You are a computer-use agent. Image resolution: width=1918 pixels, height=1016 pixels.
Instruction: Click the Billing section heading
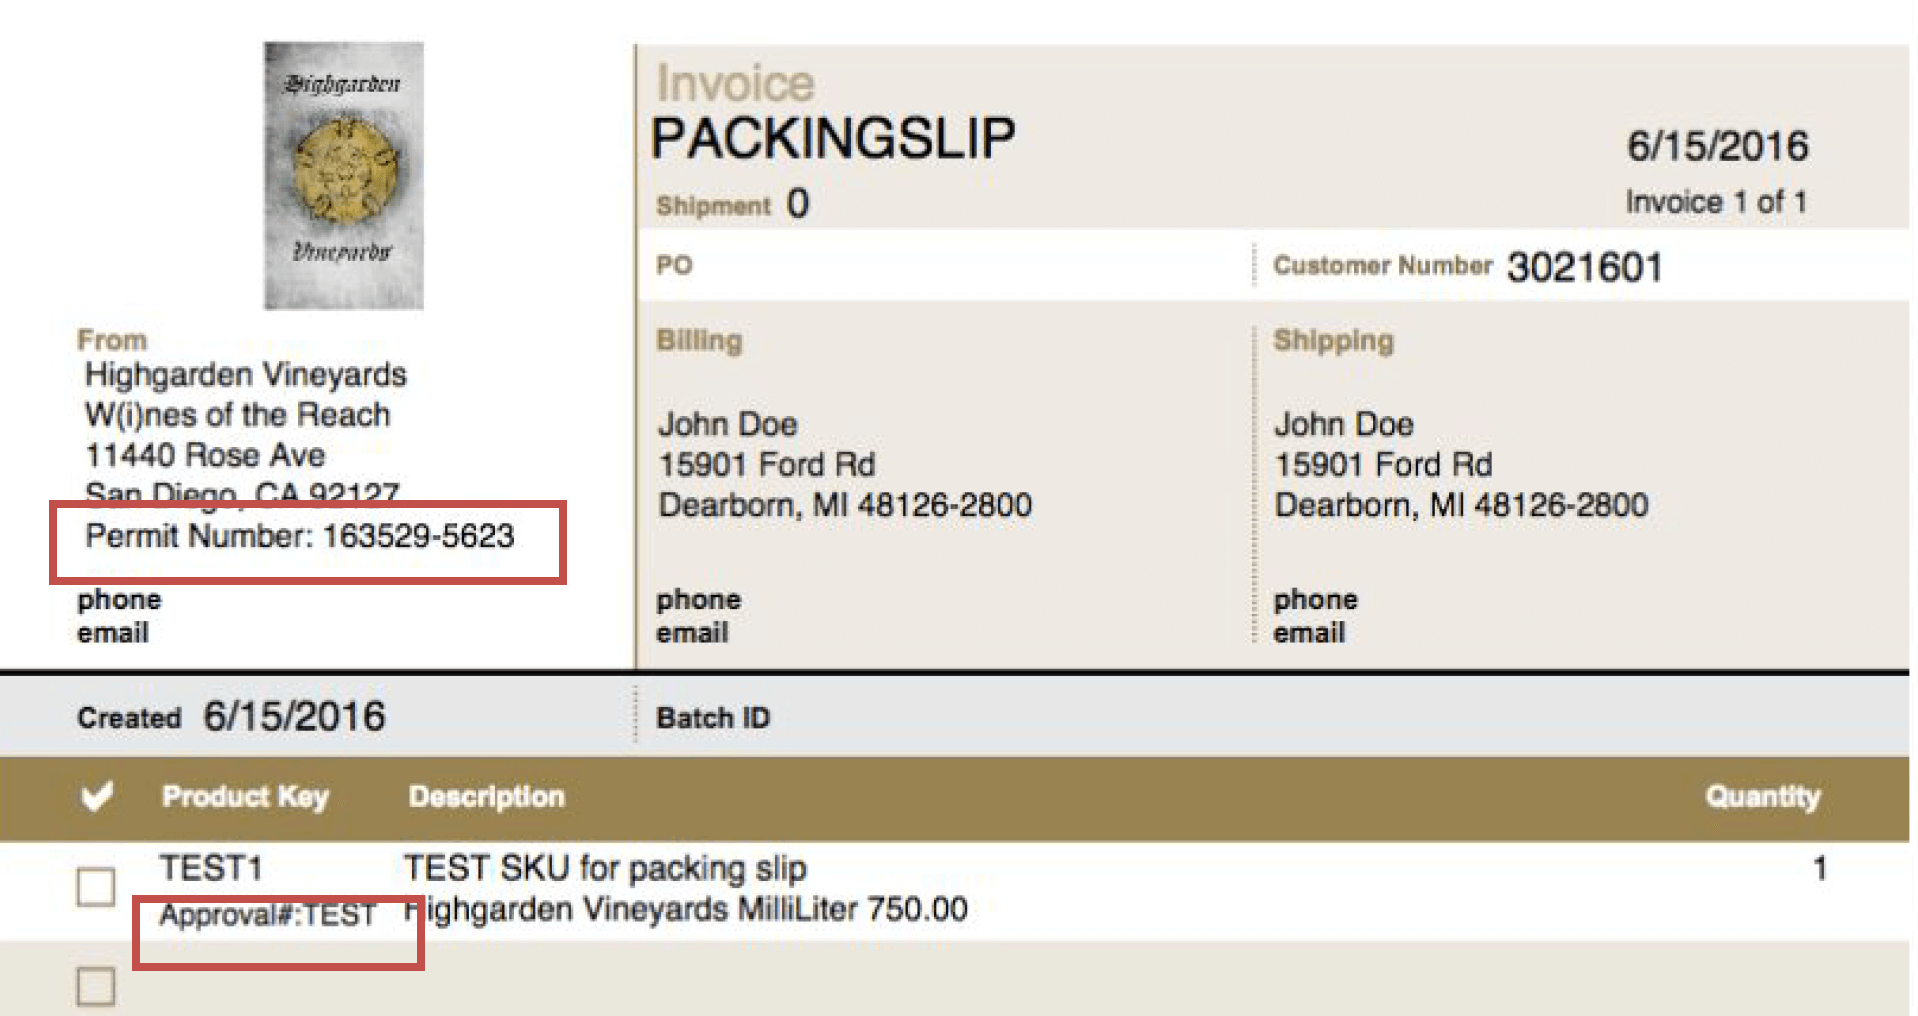point(699,341)
